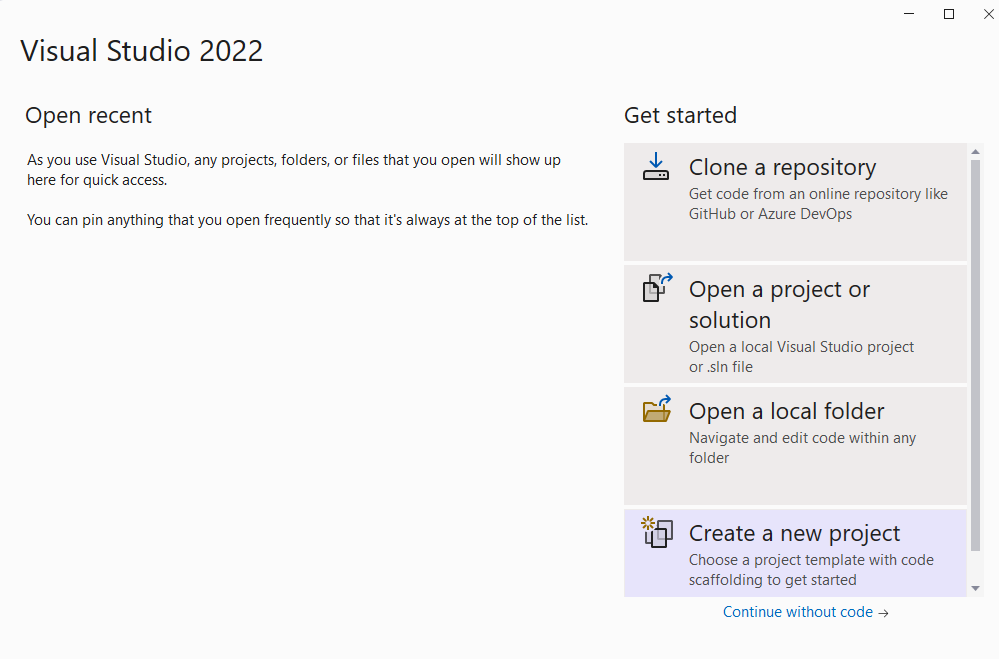
Task: Click the scrollbar up arrow
Action: (x=976, y=152)
